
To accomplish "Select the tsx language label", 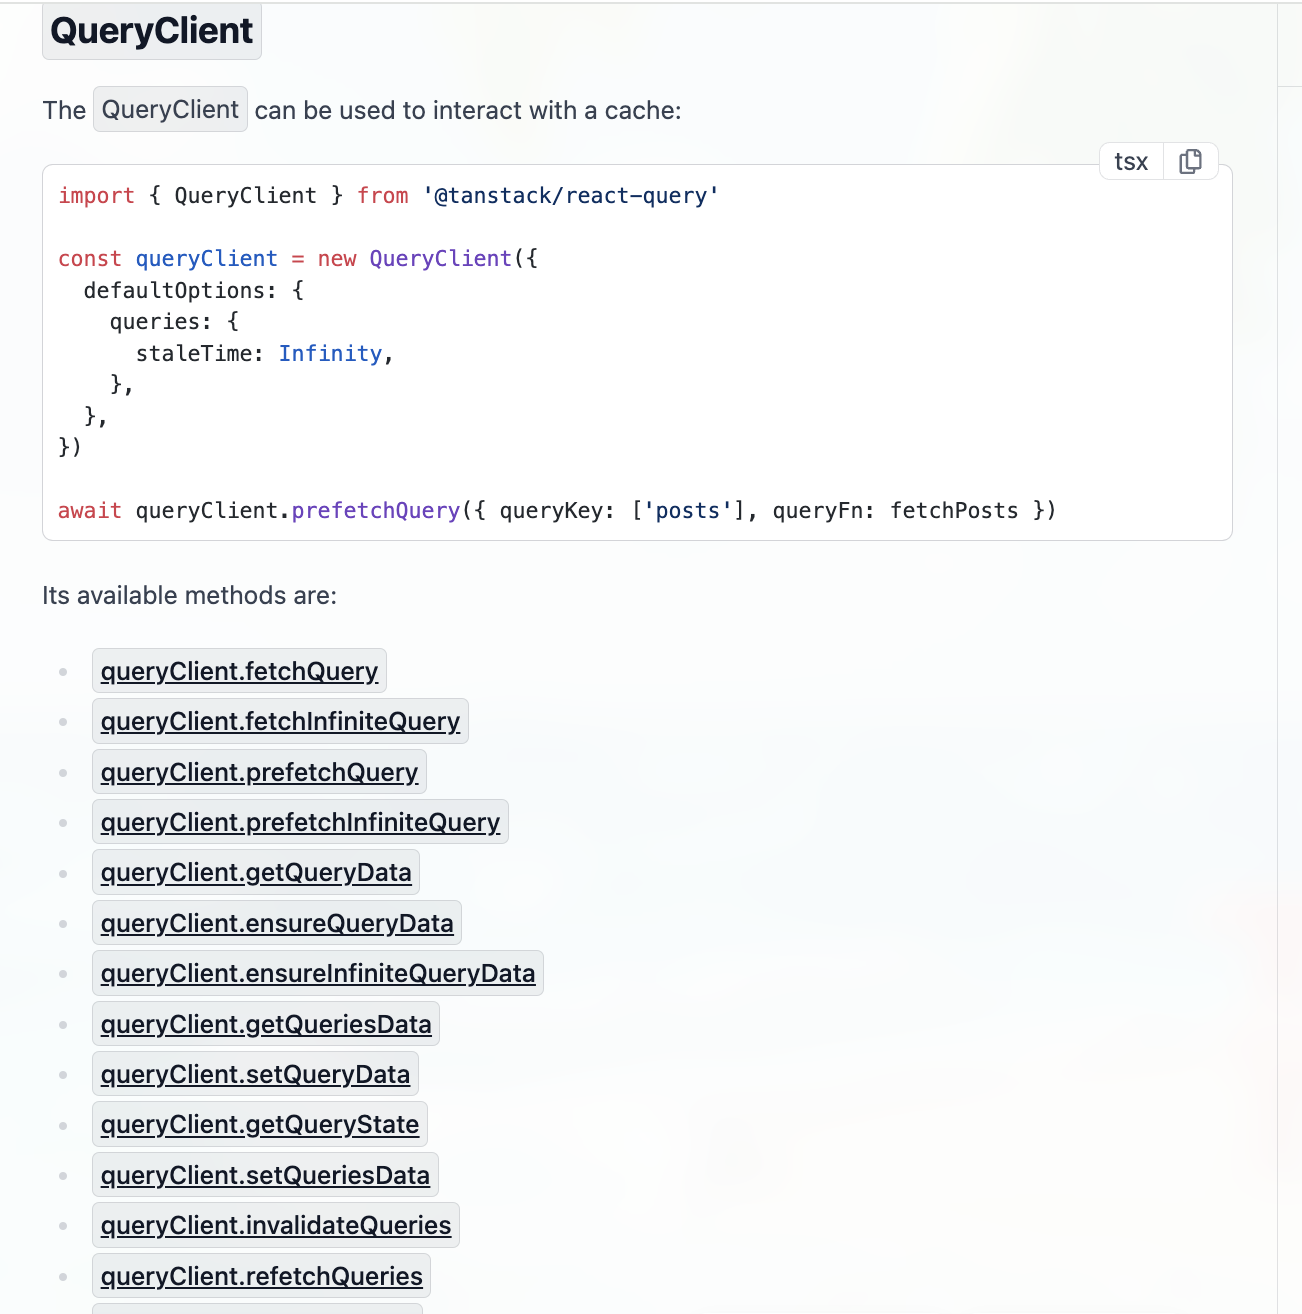I will [1130, 160].
